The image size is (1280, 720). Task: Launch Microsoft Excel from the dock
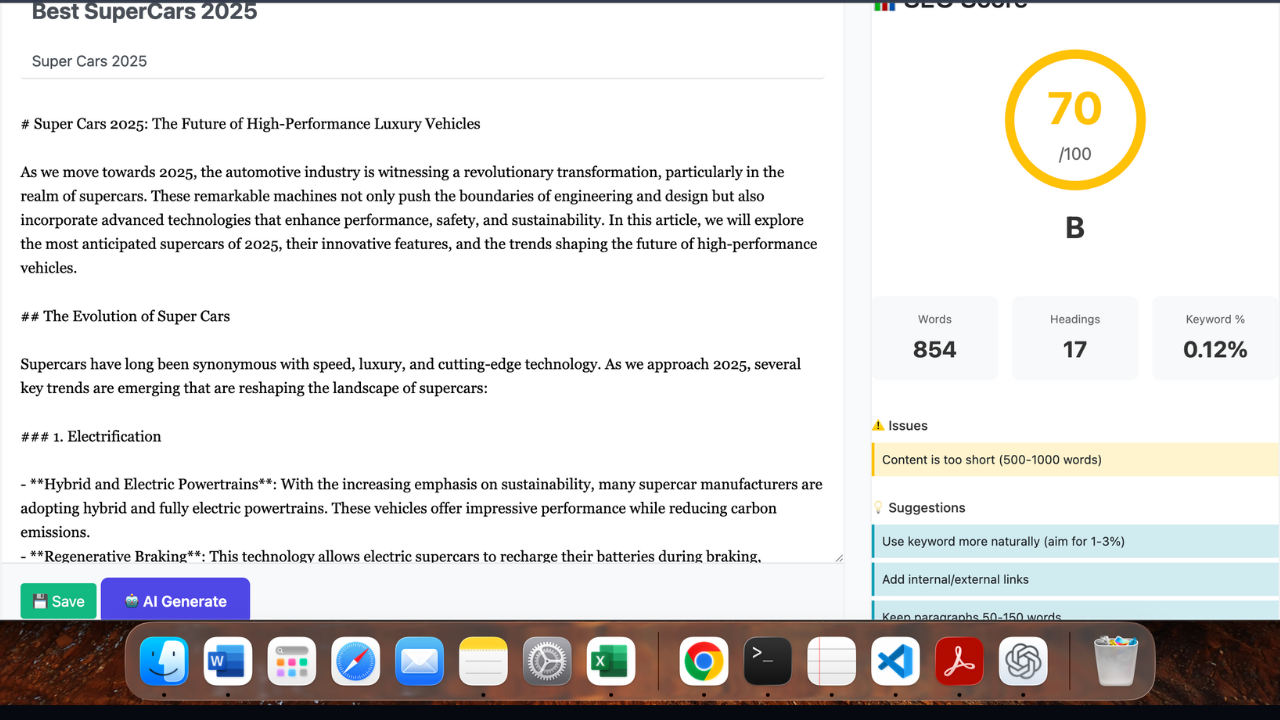click(x=611, y=661)
